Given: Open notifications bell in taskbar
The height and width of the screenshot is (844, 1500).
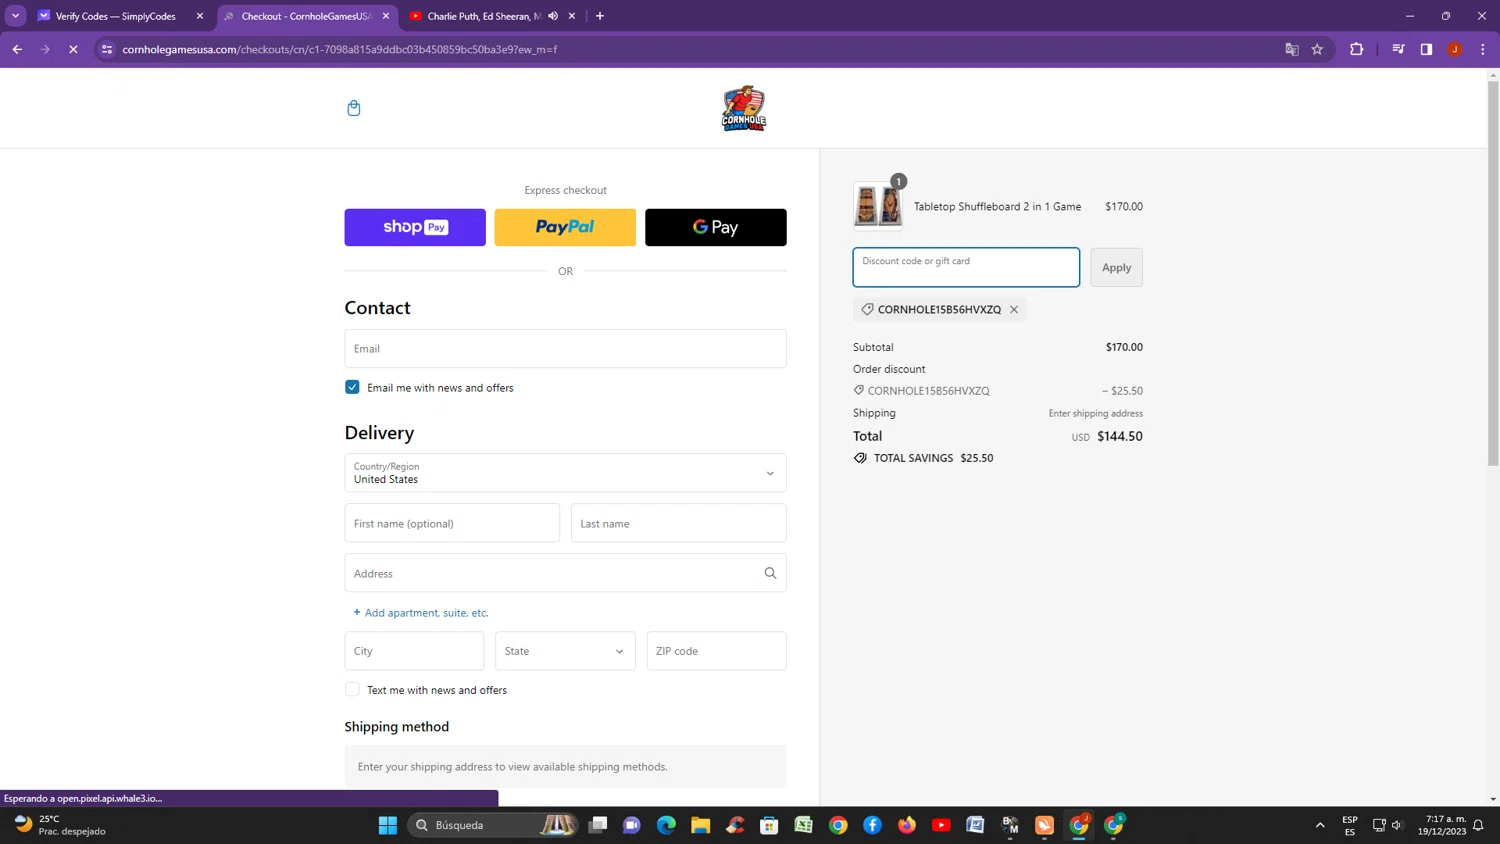Looking at the screenshot, I should point(1478,825).
